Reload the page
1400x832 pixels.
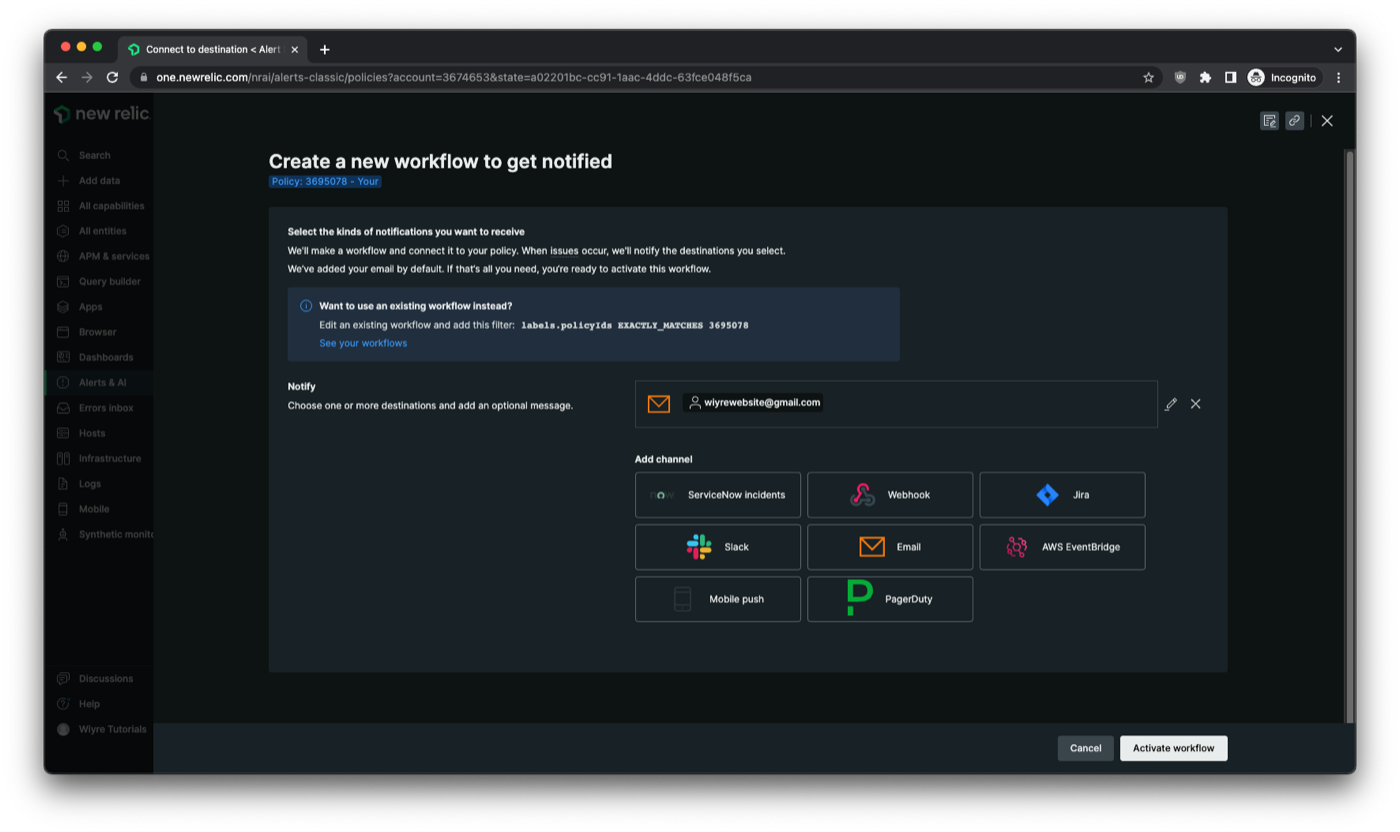[x=112, y=77]
